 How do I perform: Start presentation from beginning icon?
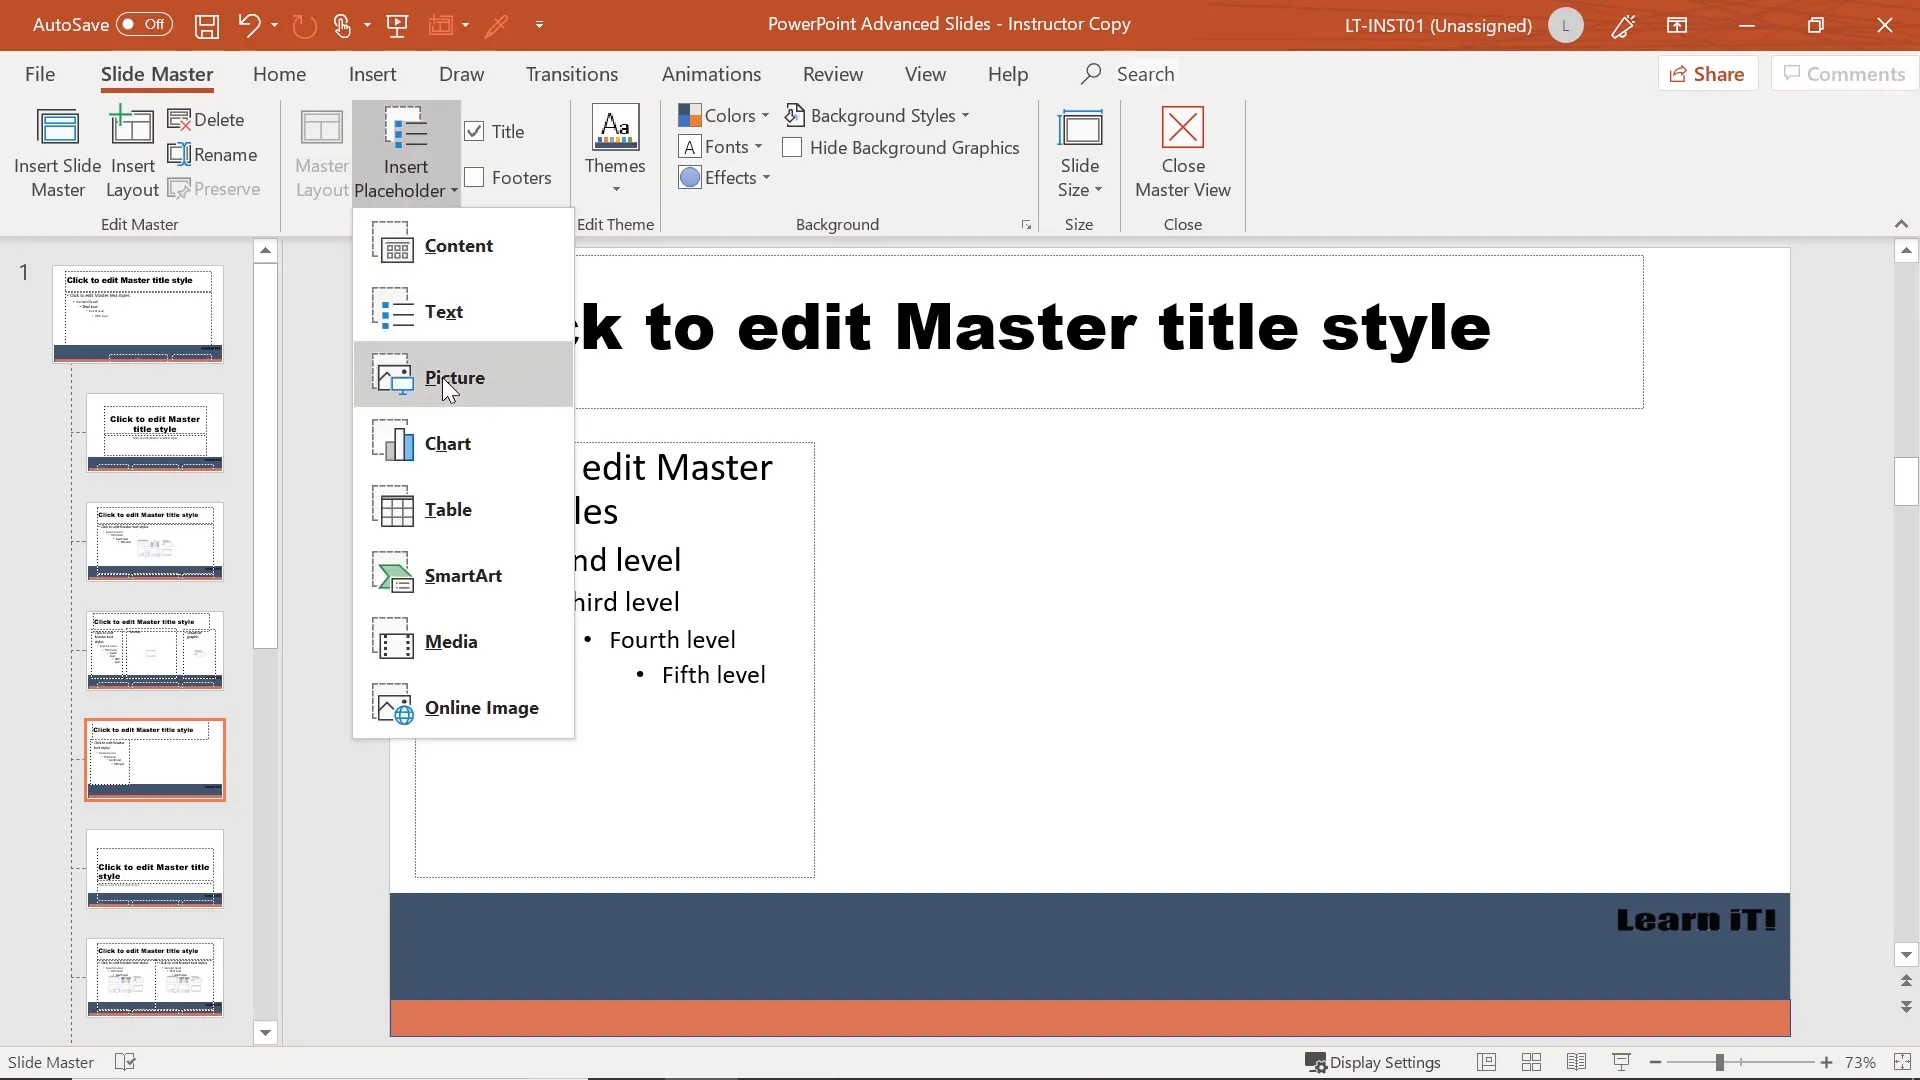coord(397,25)
